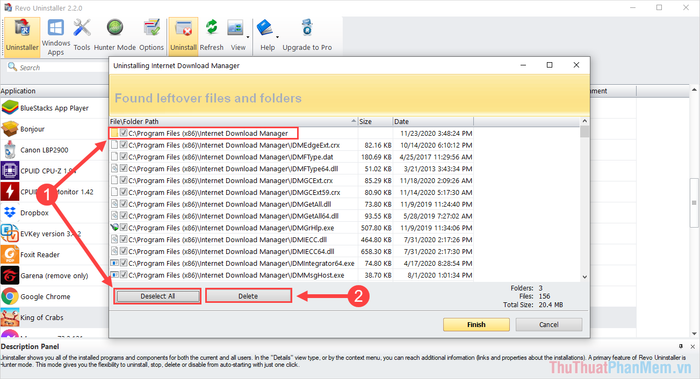
Task: Open the View dropdown arrow
Action: pos(247,37)
